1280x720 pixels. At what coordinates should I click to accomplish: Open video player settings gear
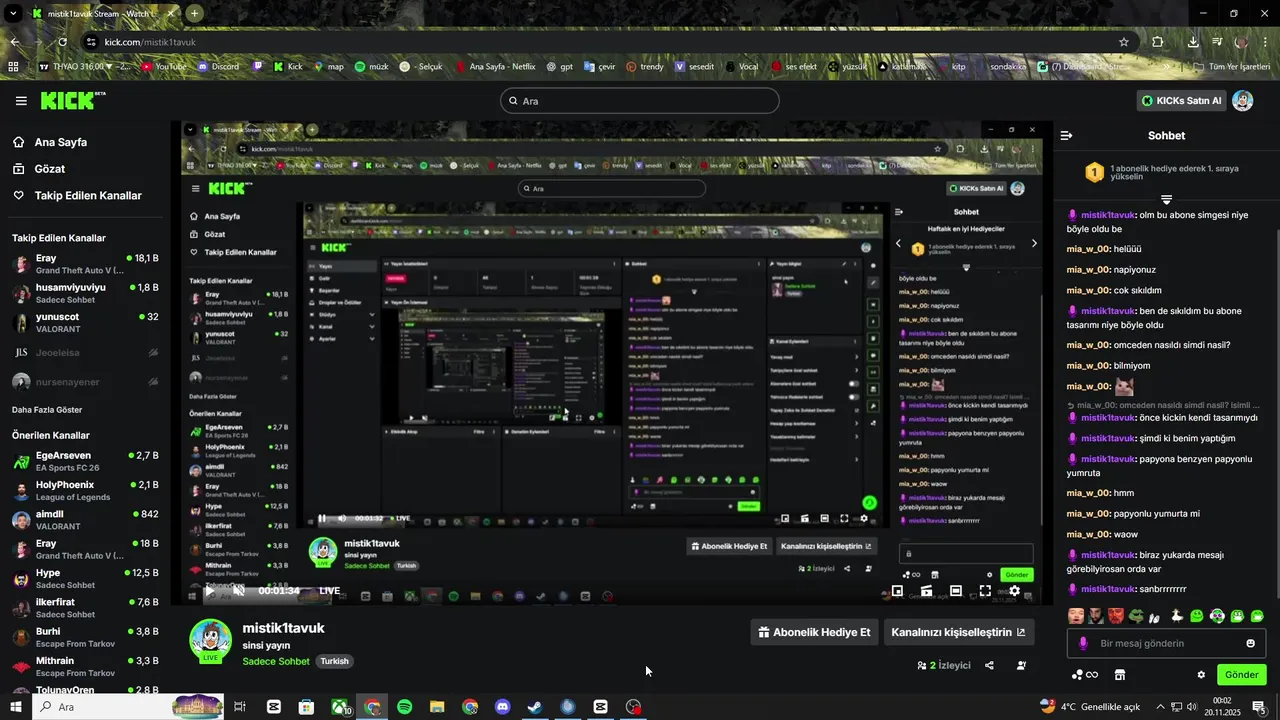tap(1015, 591)
